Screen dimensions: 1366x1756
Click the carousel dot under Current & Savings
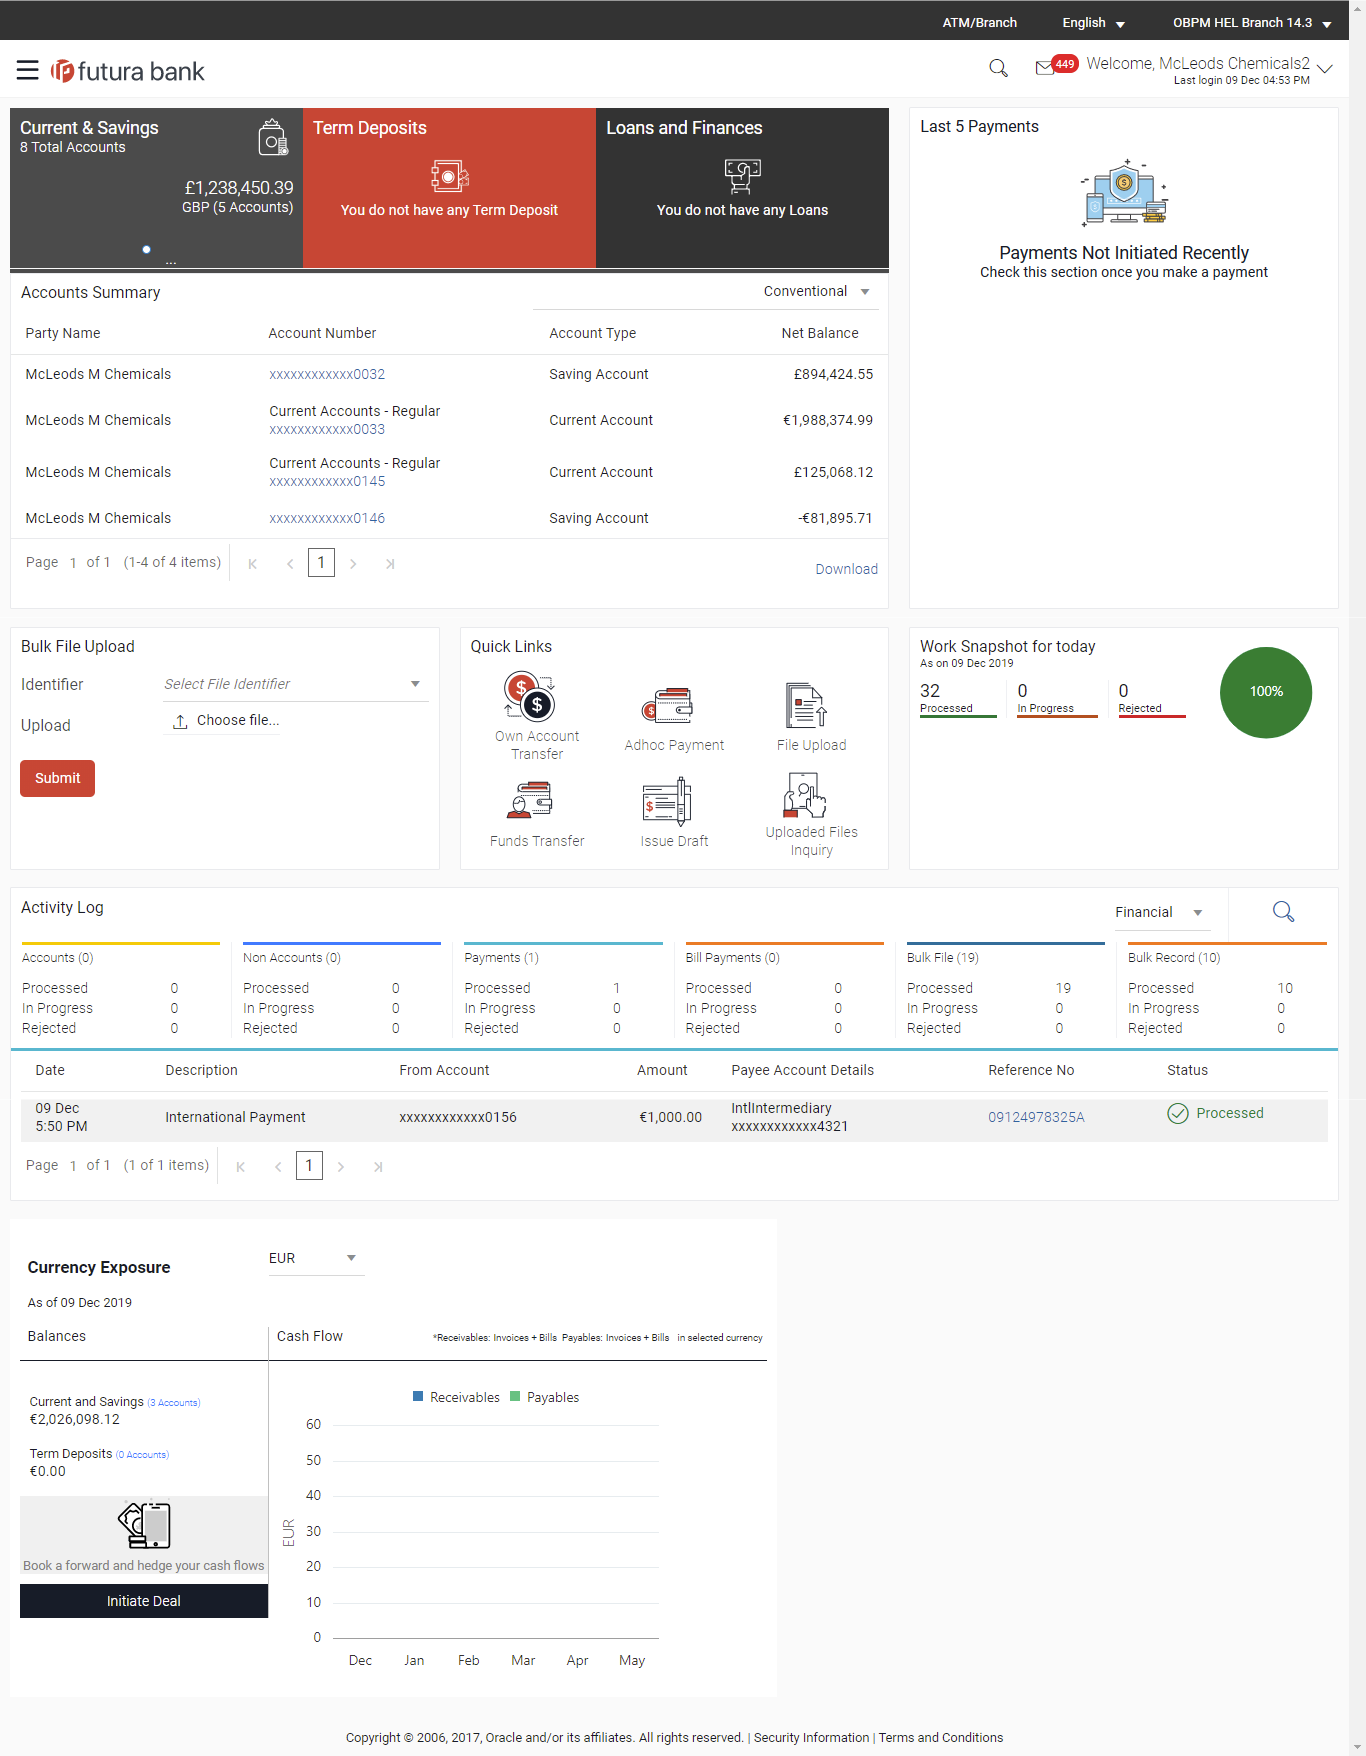(146, 249)
